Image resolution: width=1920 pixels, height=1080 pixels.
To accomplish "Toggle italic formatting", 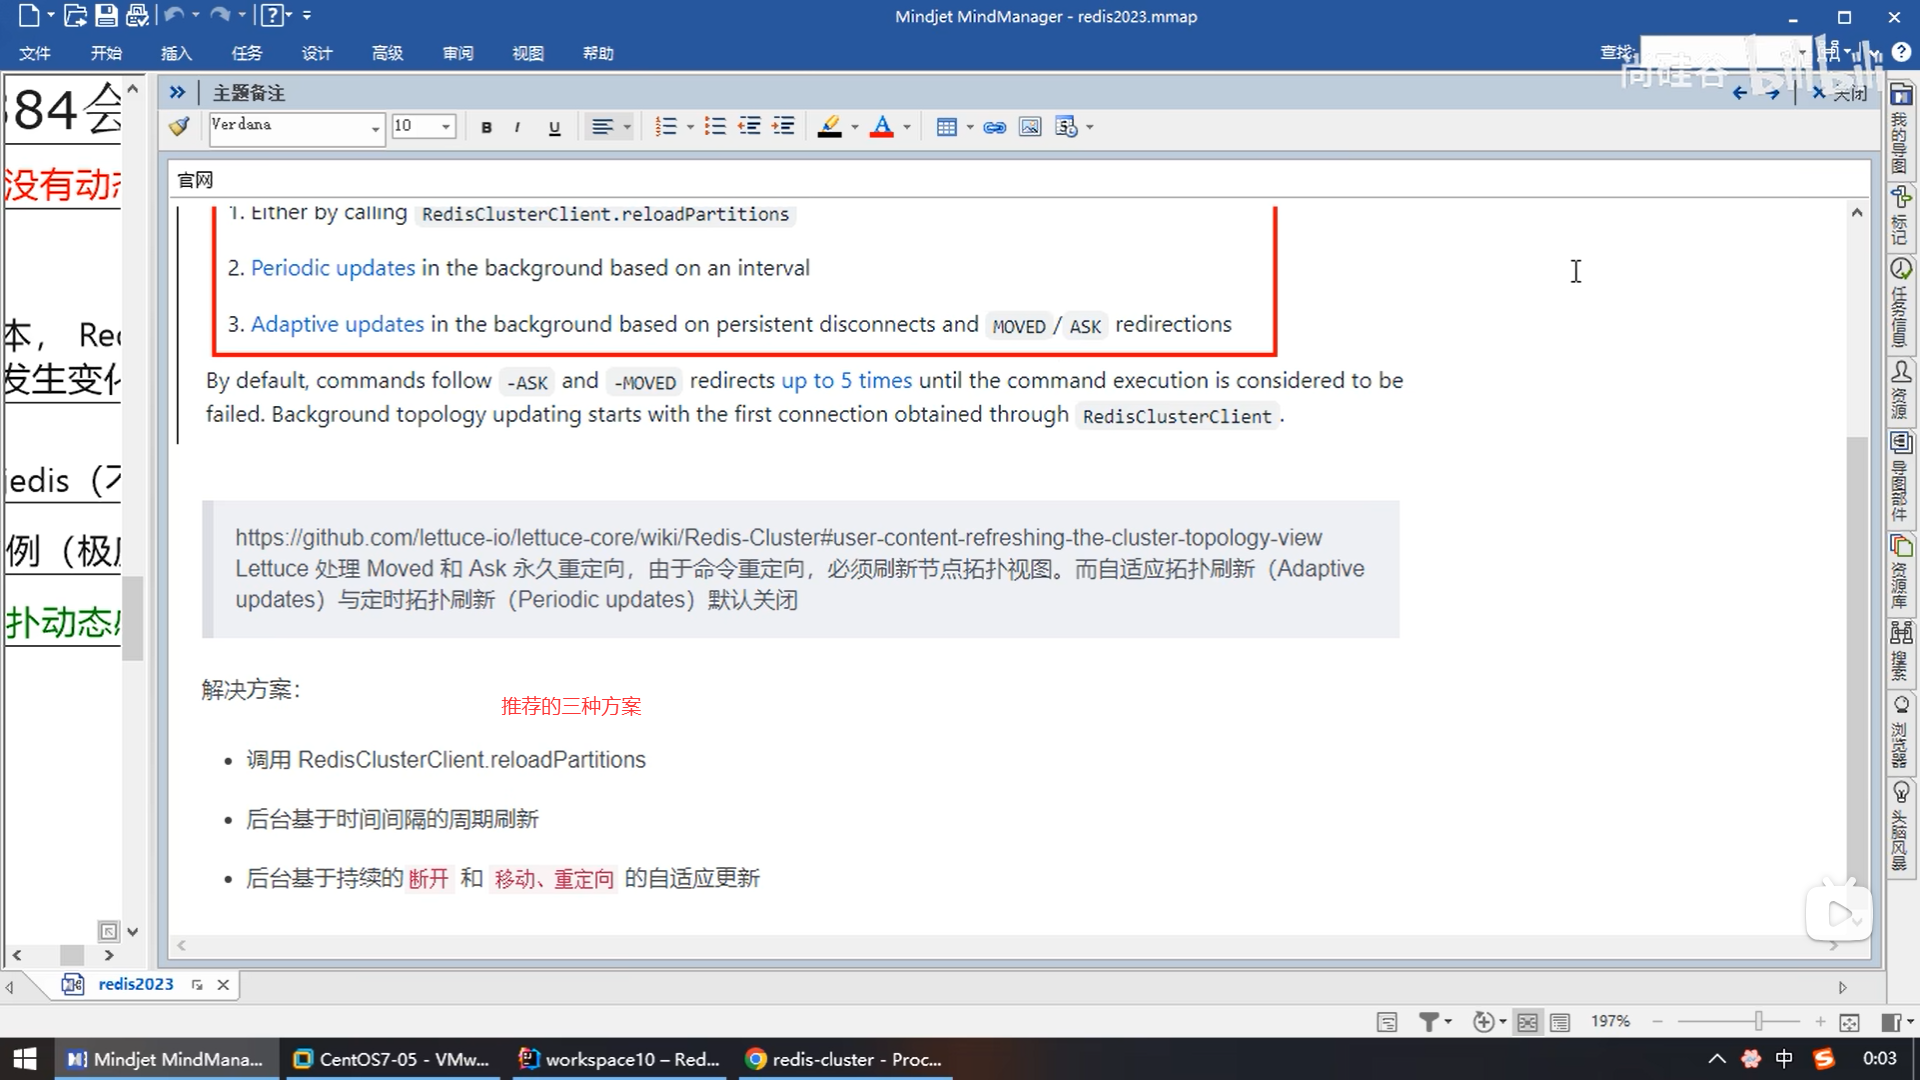I will coord(517,127).
